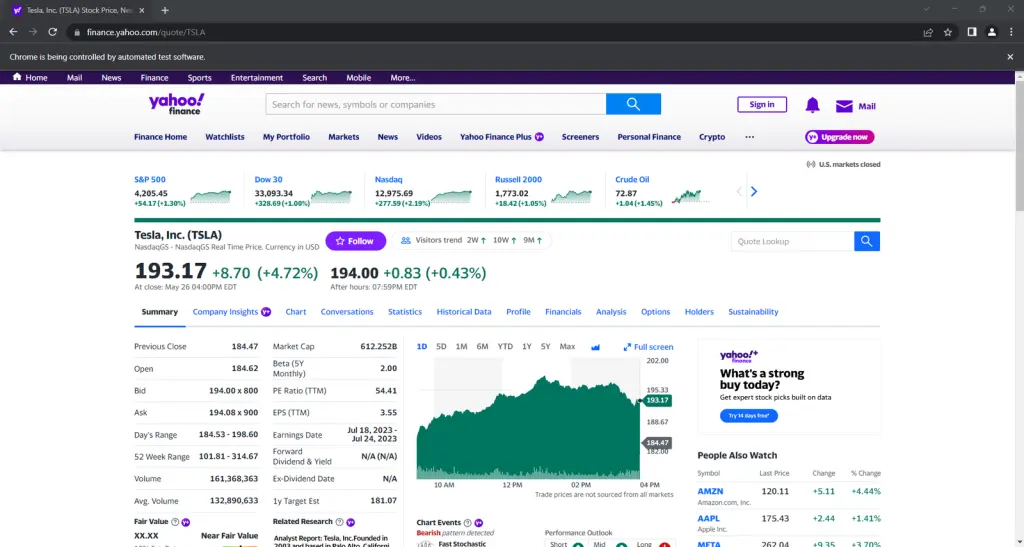
Task: Click the blue search magnifier button
Action: tap(633, 104)
